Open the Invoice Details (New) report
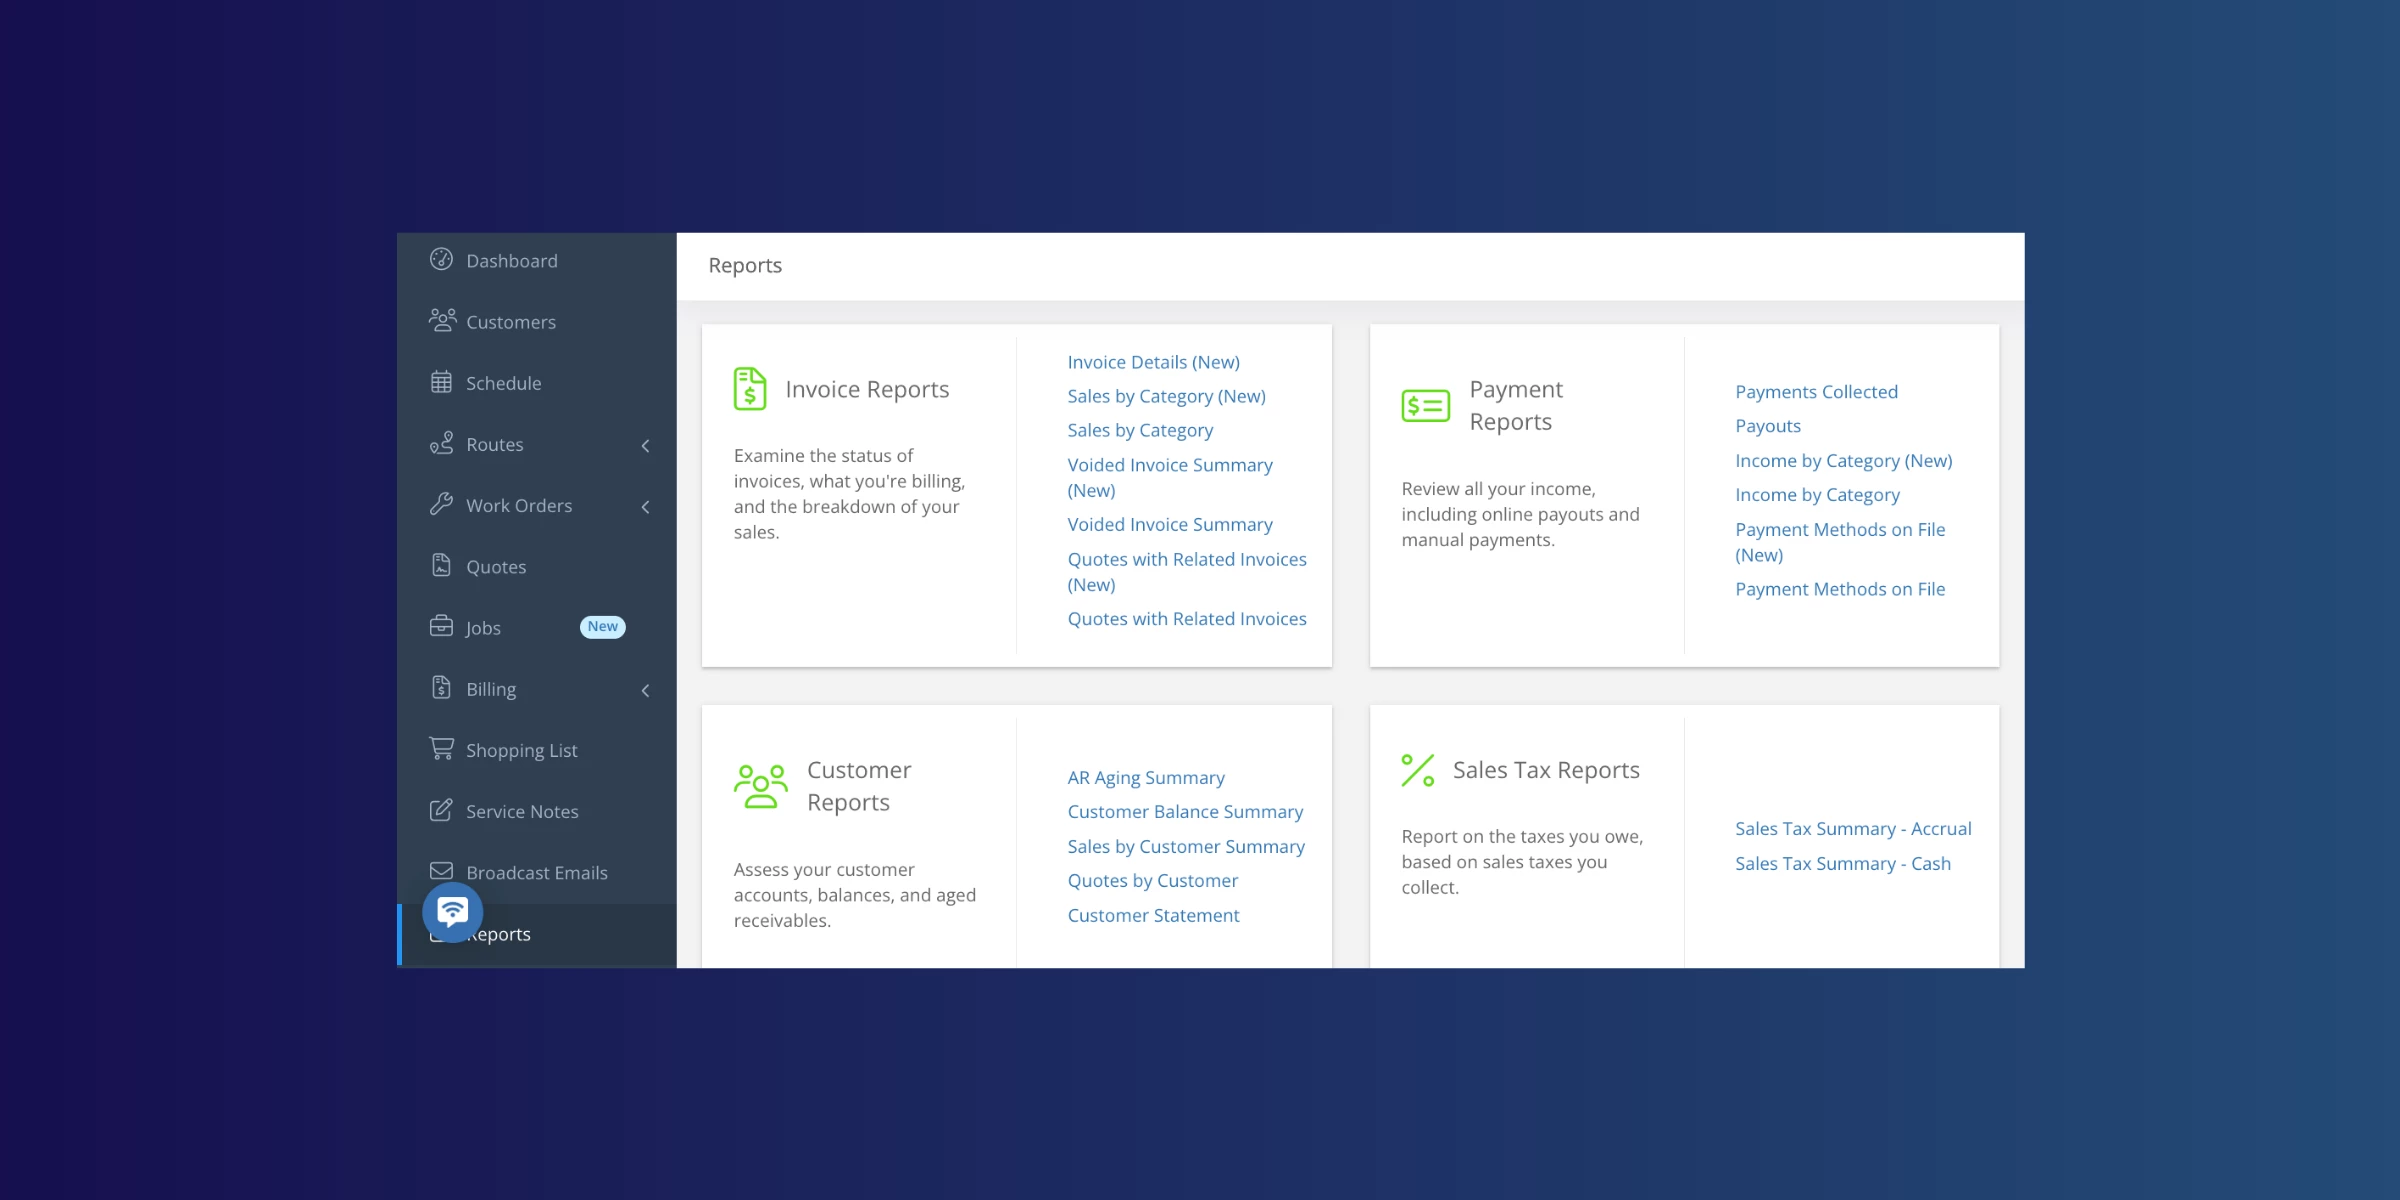Image resolution: width=2400 pixels, height=1200 pixels. [x=1153, y=362]
